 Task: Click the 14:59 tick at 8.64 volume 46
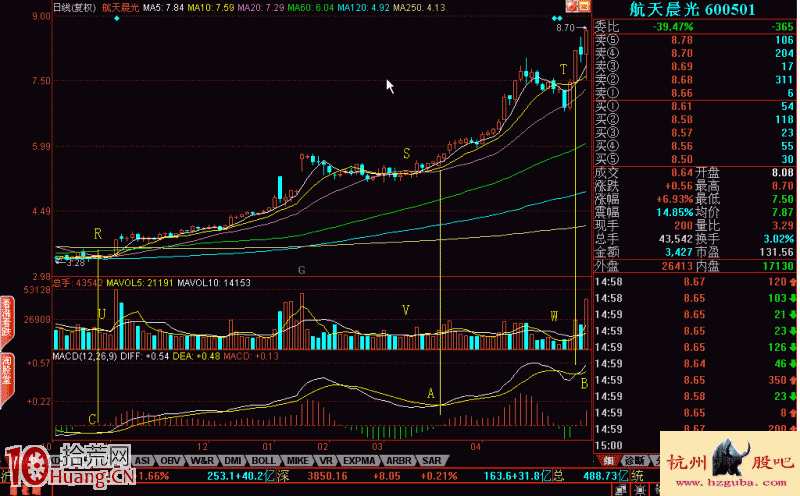click(x=694, y=364)
